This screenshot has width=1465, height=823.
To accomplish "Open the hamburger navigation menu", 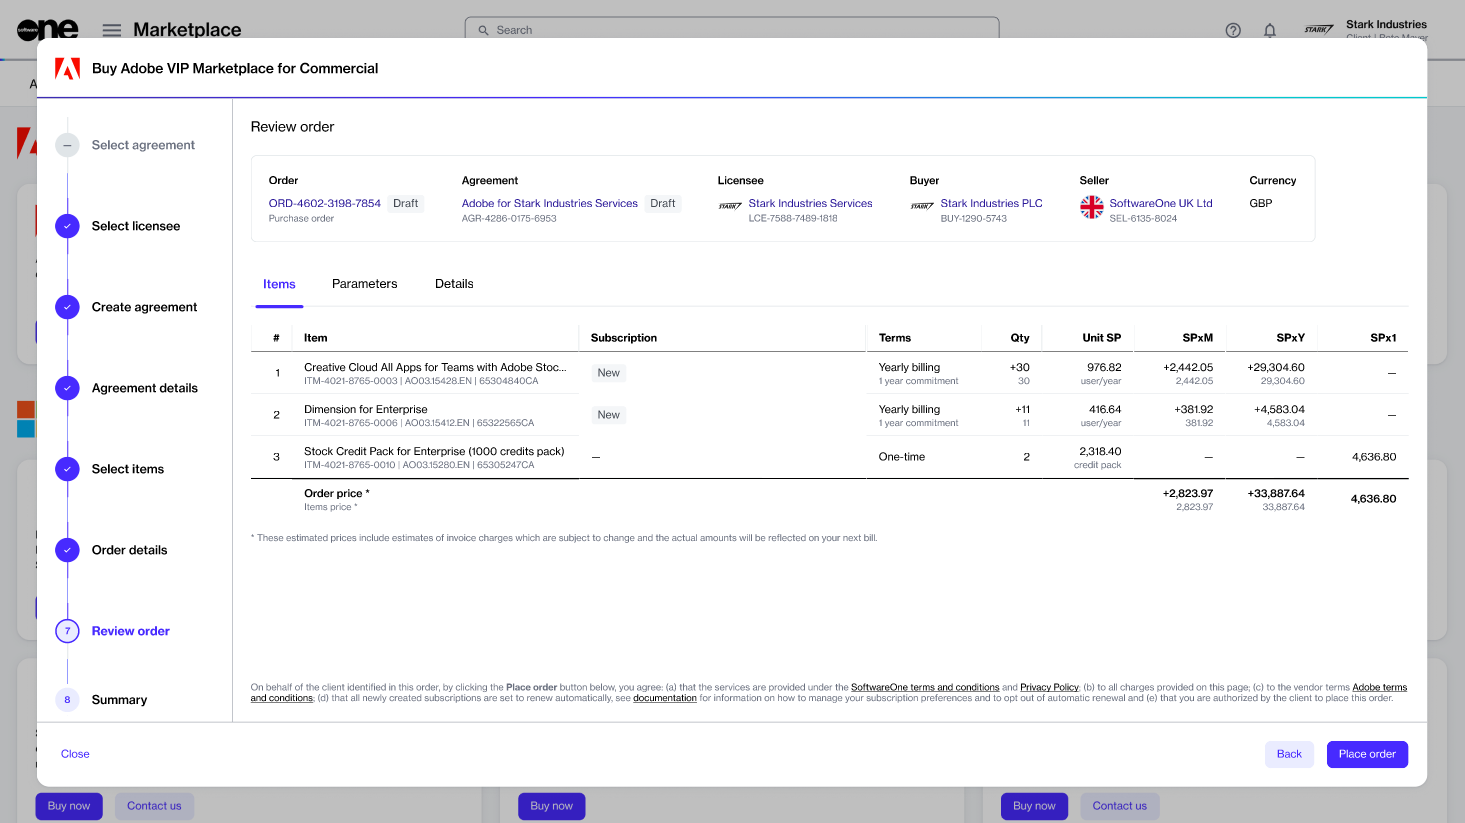I will pyautogui.click(x=112, y=30).
